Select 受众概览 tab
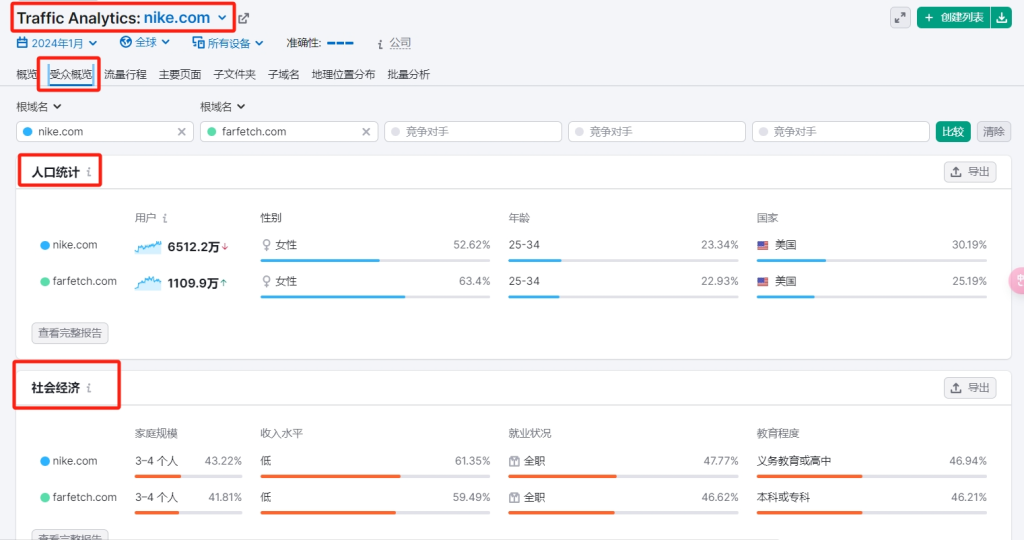 [x=71, y=74]
